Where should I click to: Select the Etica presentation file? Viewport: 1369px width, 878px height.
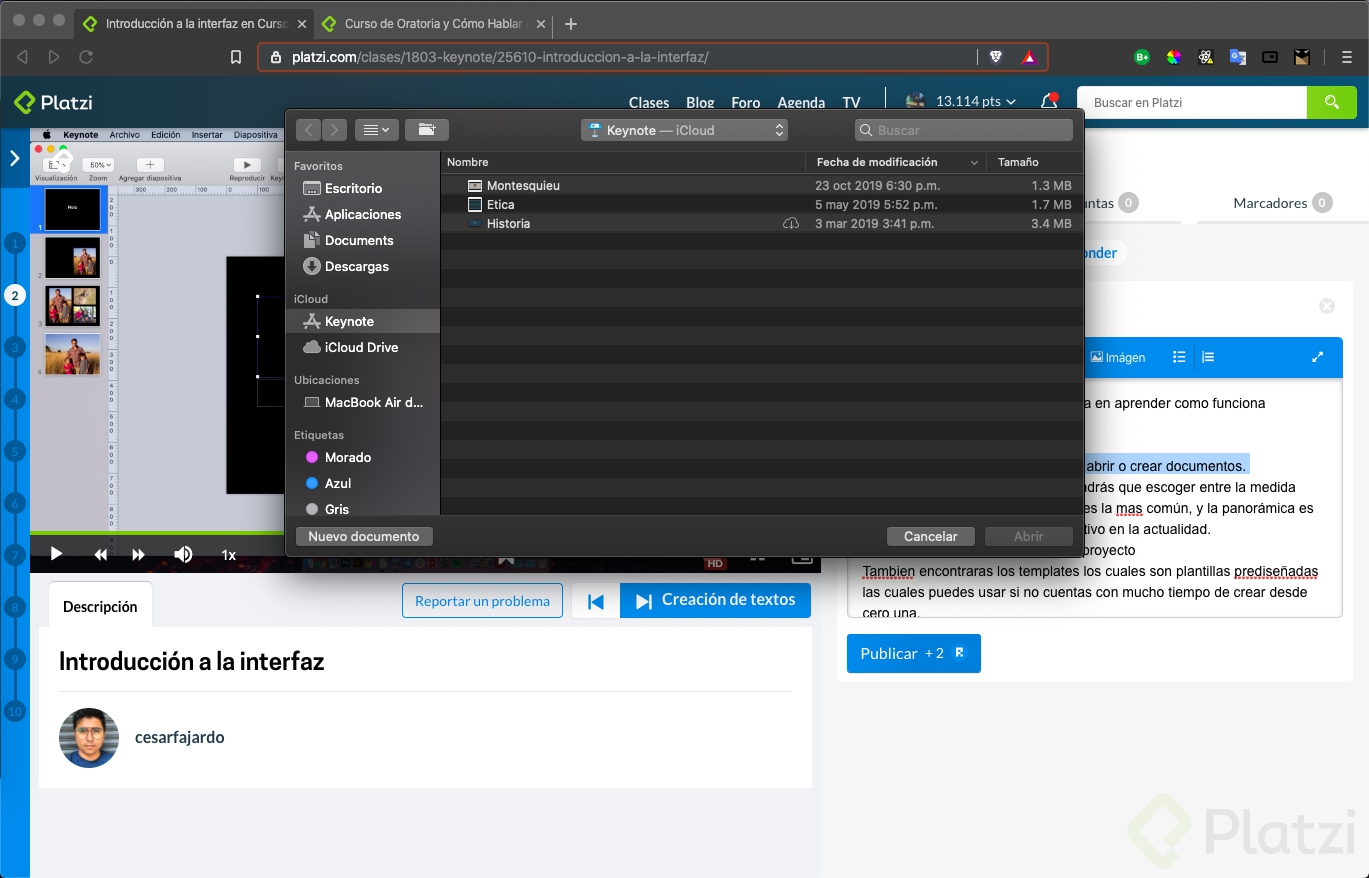tap(762, 204)
